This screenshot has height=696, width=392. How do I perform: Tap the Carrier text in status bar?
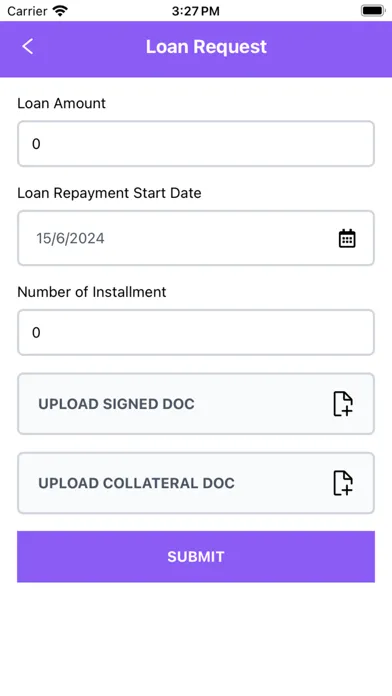point(27,11)
